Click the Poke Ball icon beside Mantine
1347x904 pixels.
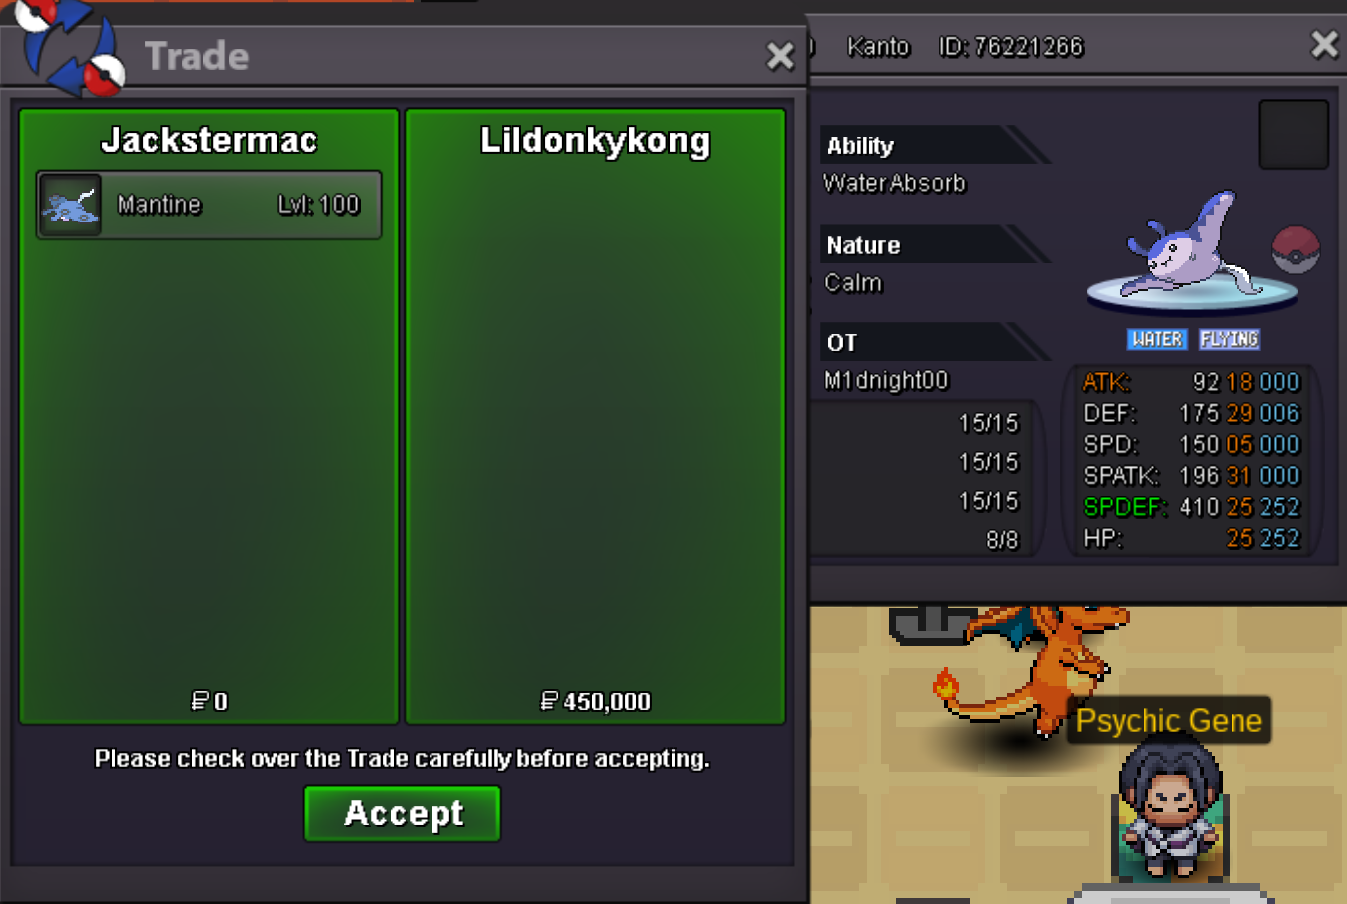click(1295, 250)
